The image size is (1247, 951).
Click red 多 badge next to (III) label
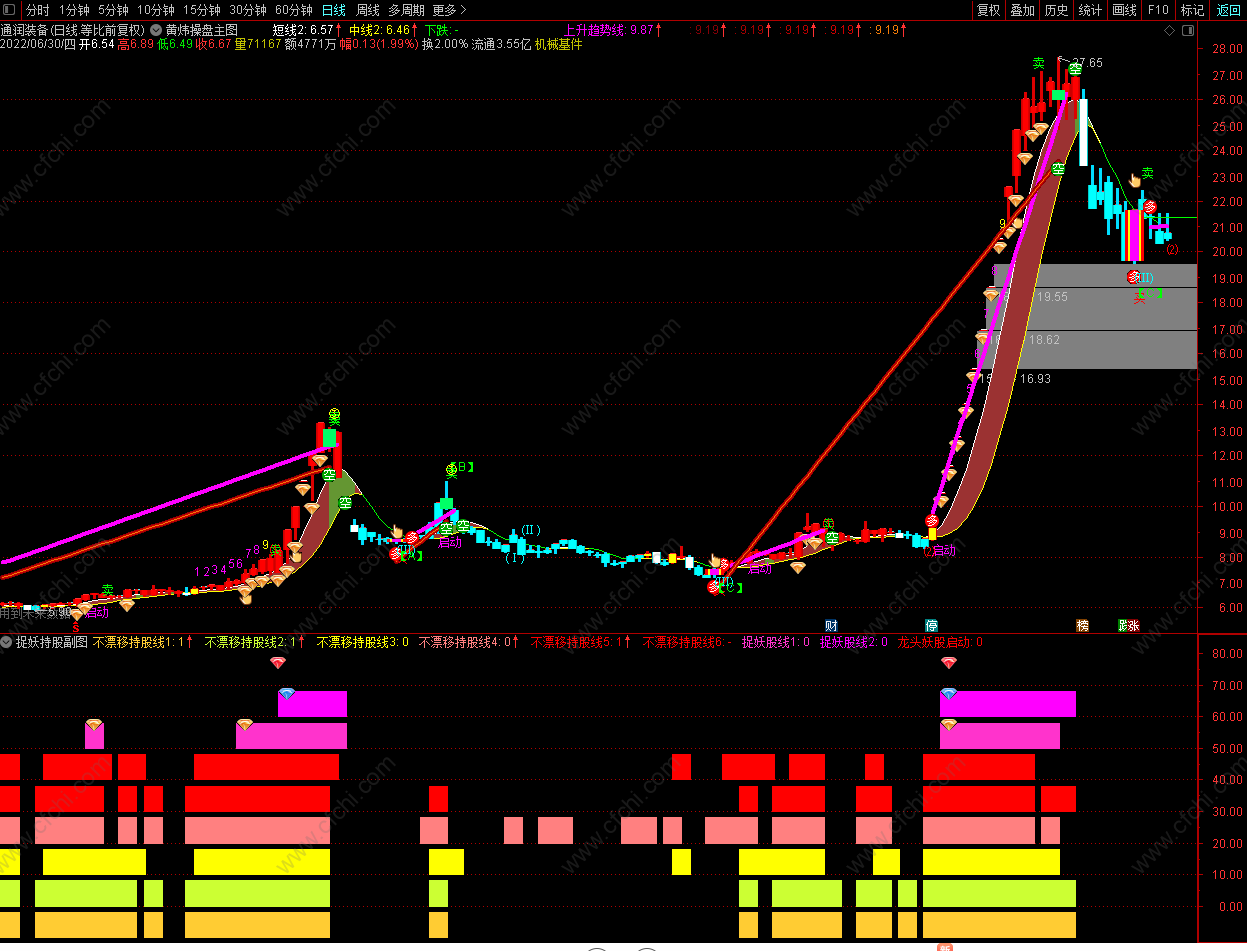pos(1133,277)
